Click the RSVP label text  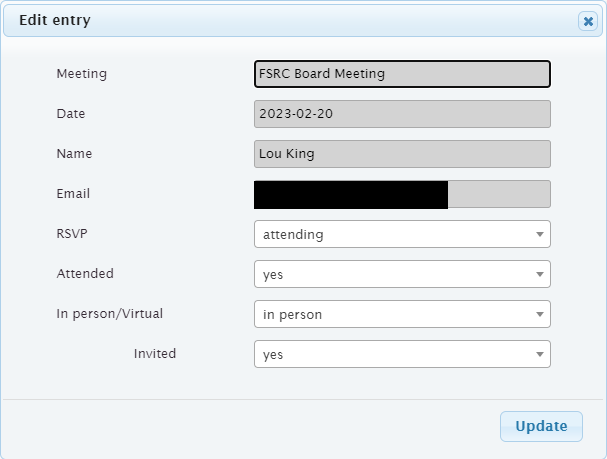72,233
